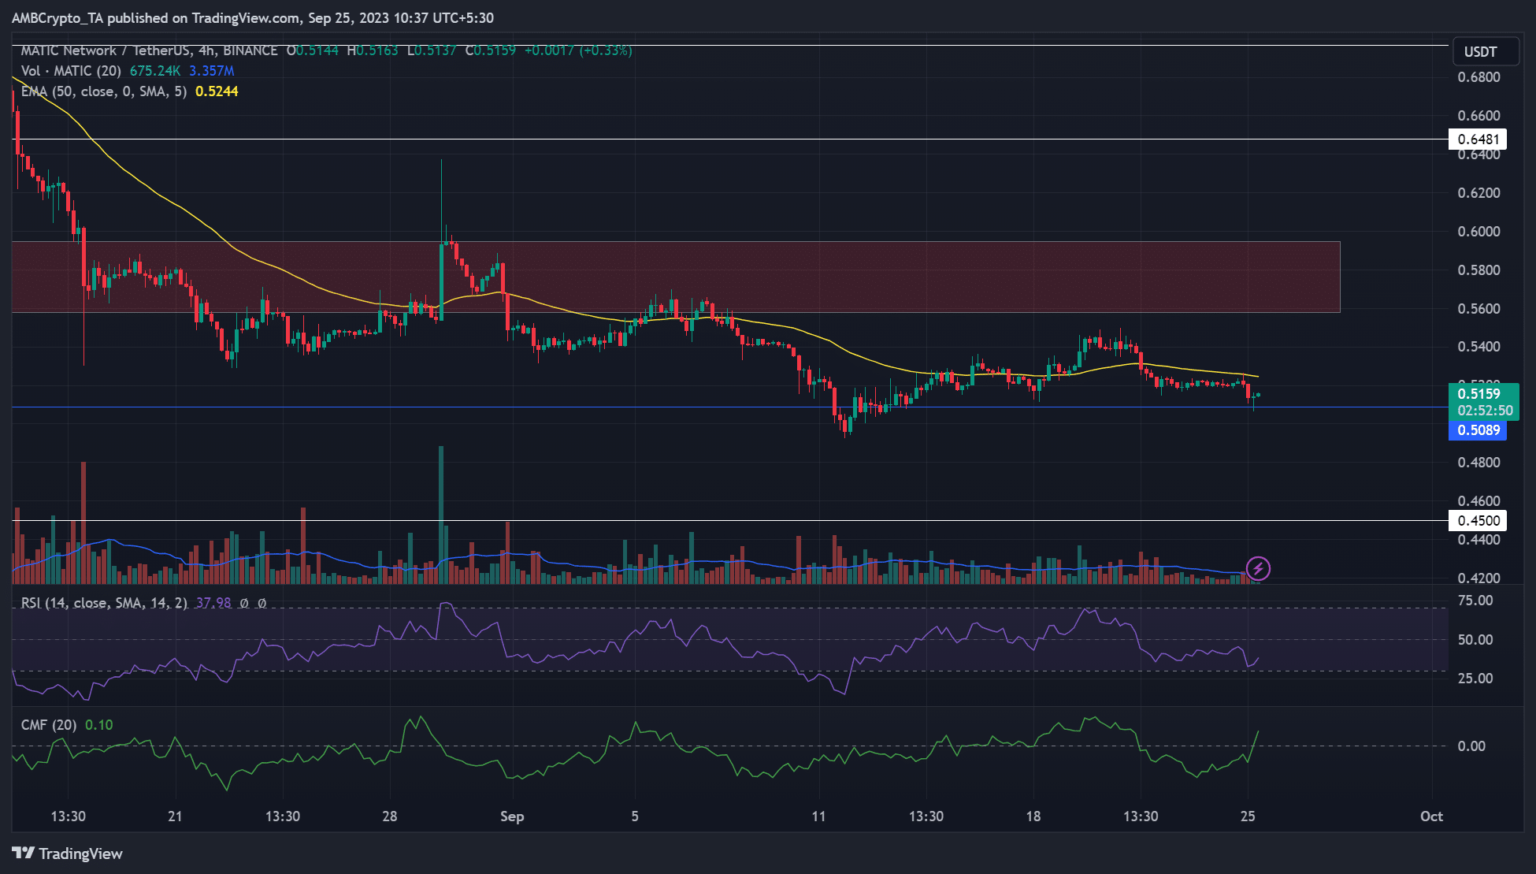
Task: Click the purple lightning bolt icon
Action: pyautogui.click(x=1258, y=569)
